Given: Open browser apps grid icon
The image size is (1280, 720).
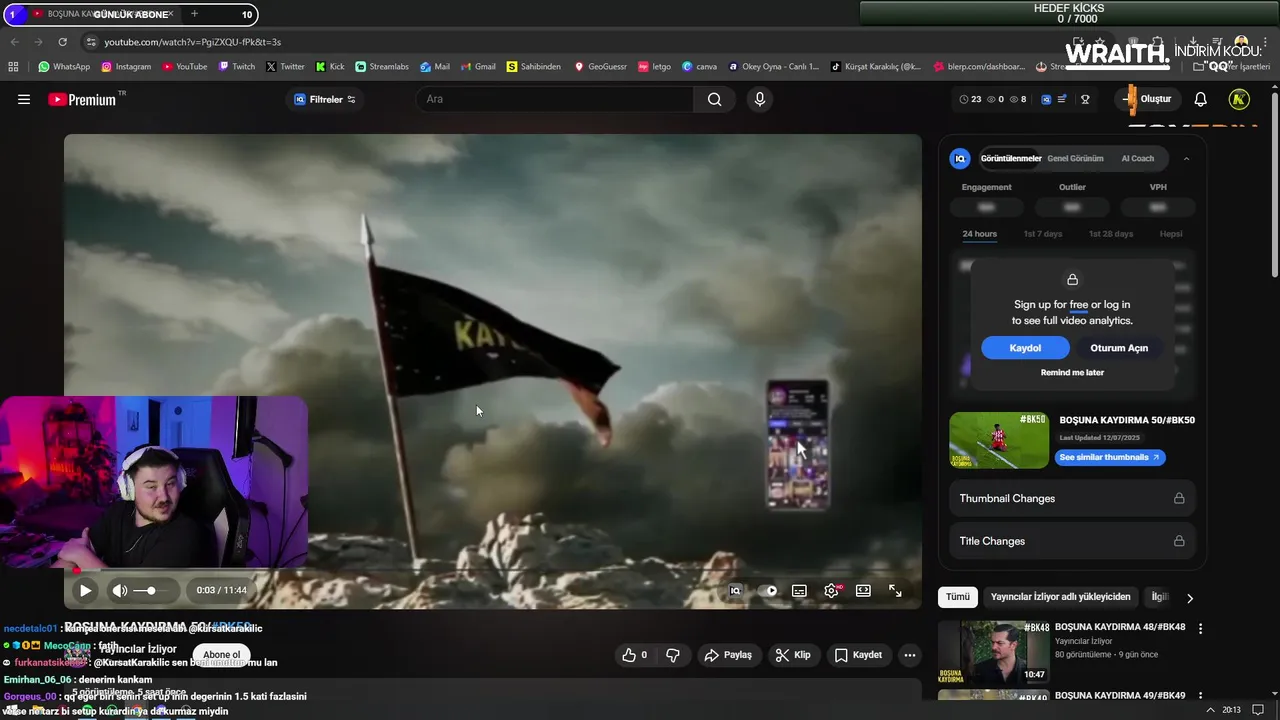Looking at the screenshot, I should pos(13,67).
